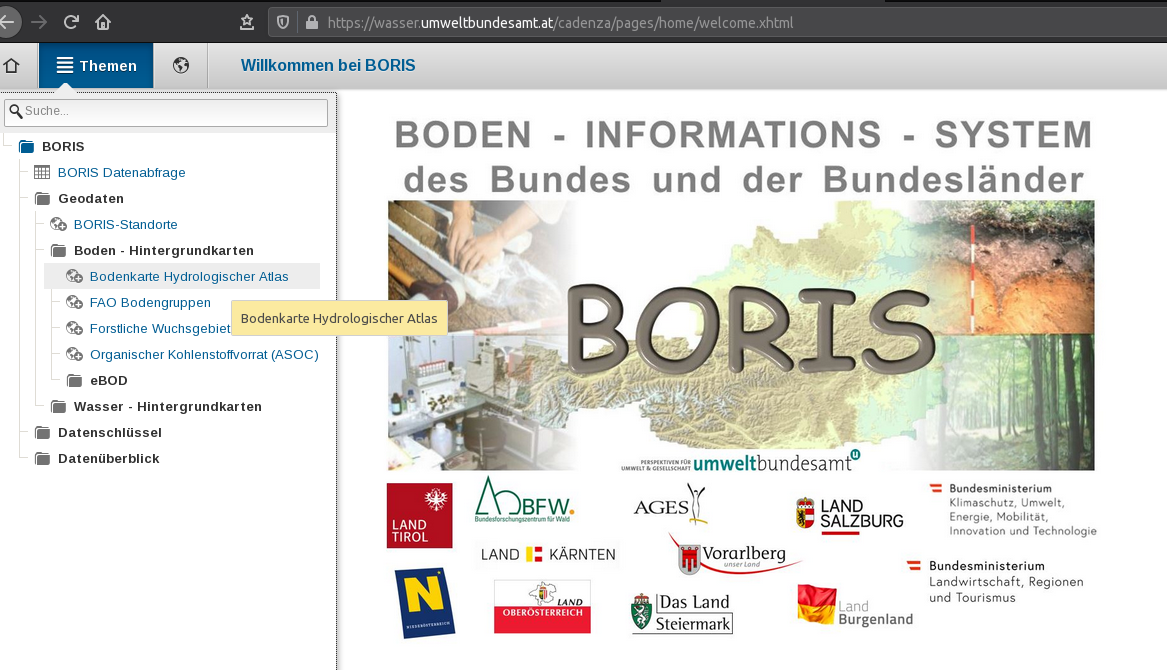The height and width of the screenshot is (670, 1167).
Task: Click the Land Burgenland logo
Action: [855, 605]
